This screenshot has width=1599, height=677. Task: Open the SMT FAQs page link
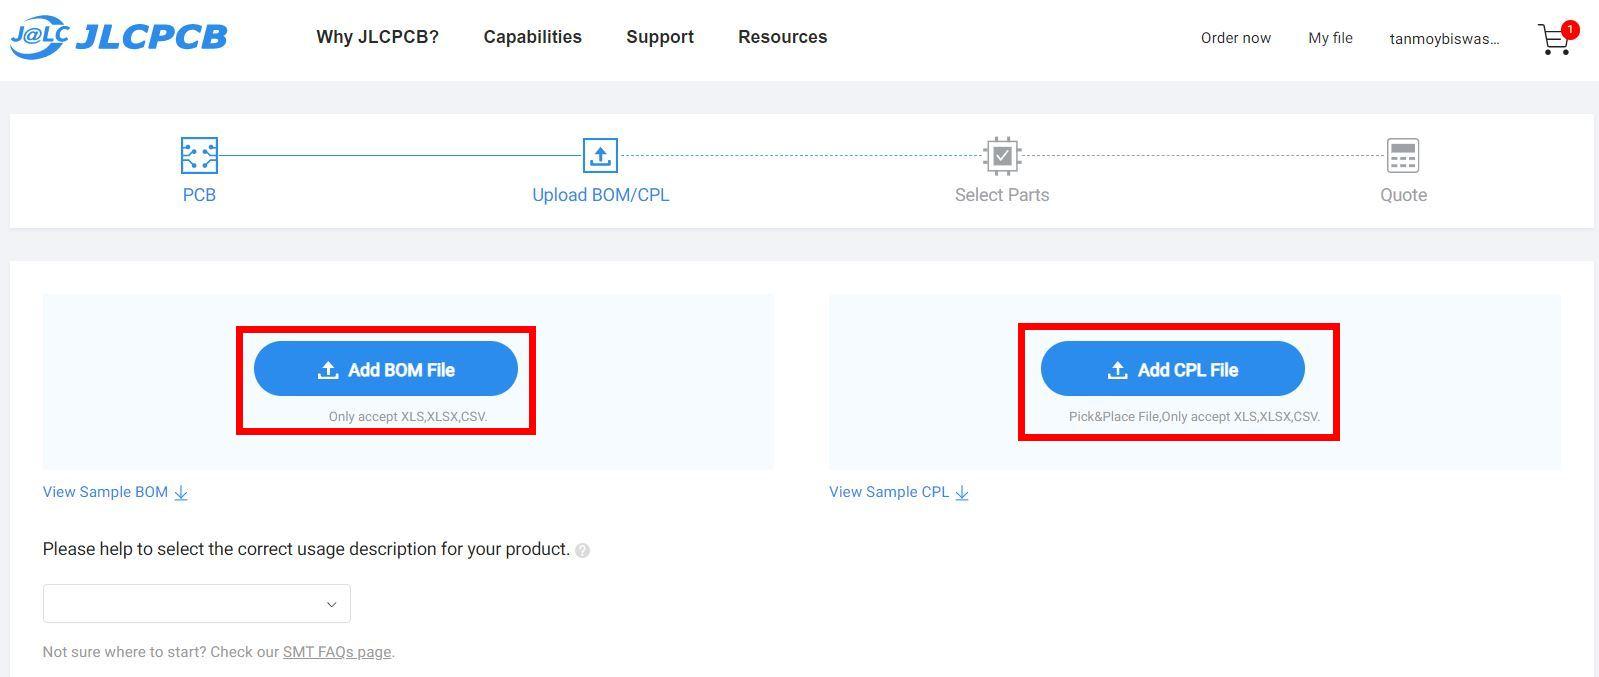(337, 652)
